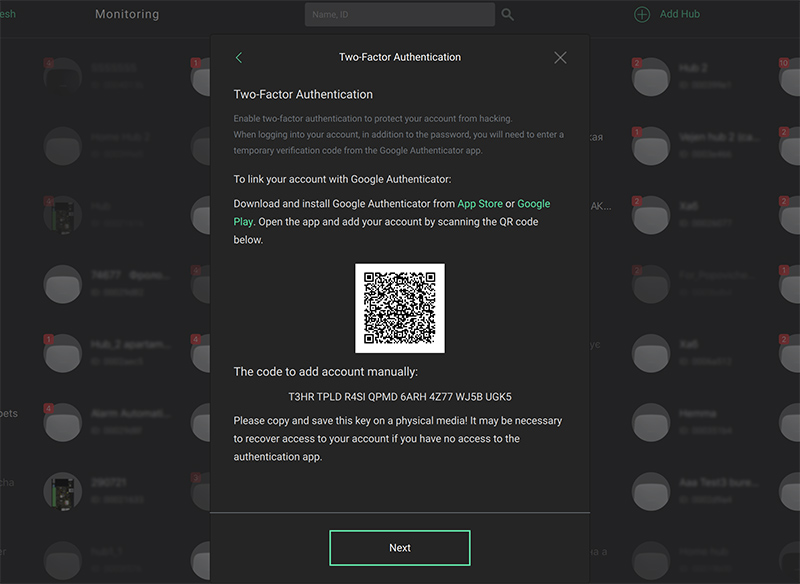Screen dimensions: 800x584
Task: Select the Hub_2 apartam... hub icon
Action: click(x=63, y=353)
